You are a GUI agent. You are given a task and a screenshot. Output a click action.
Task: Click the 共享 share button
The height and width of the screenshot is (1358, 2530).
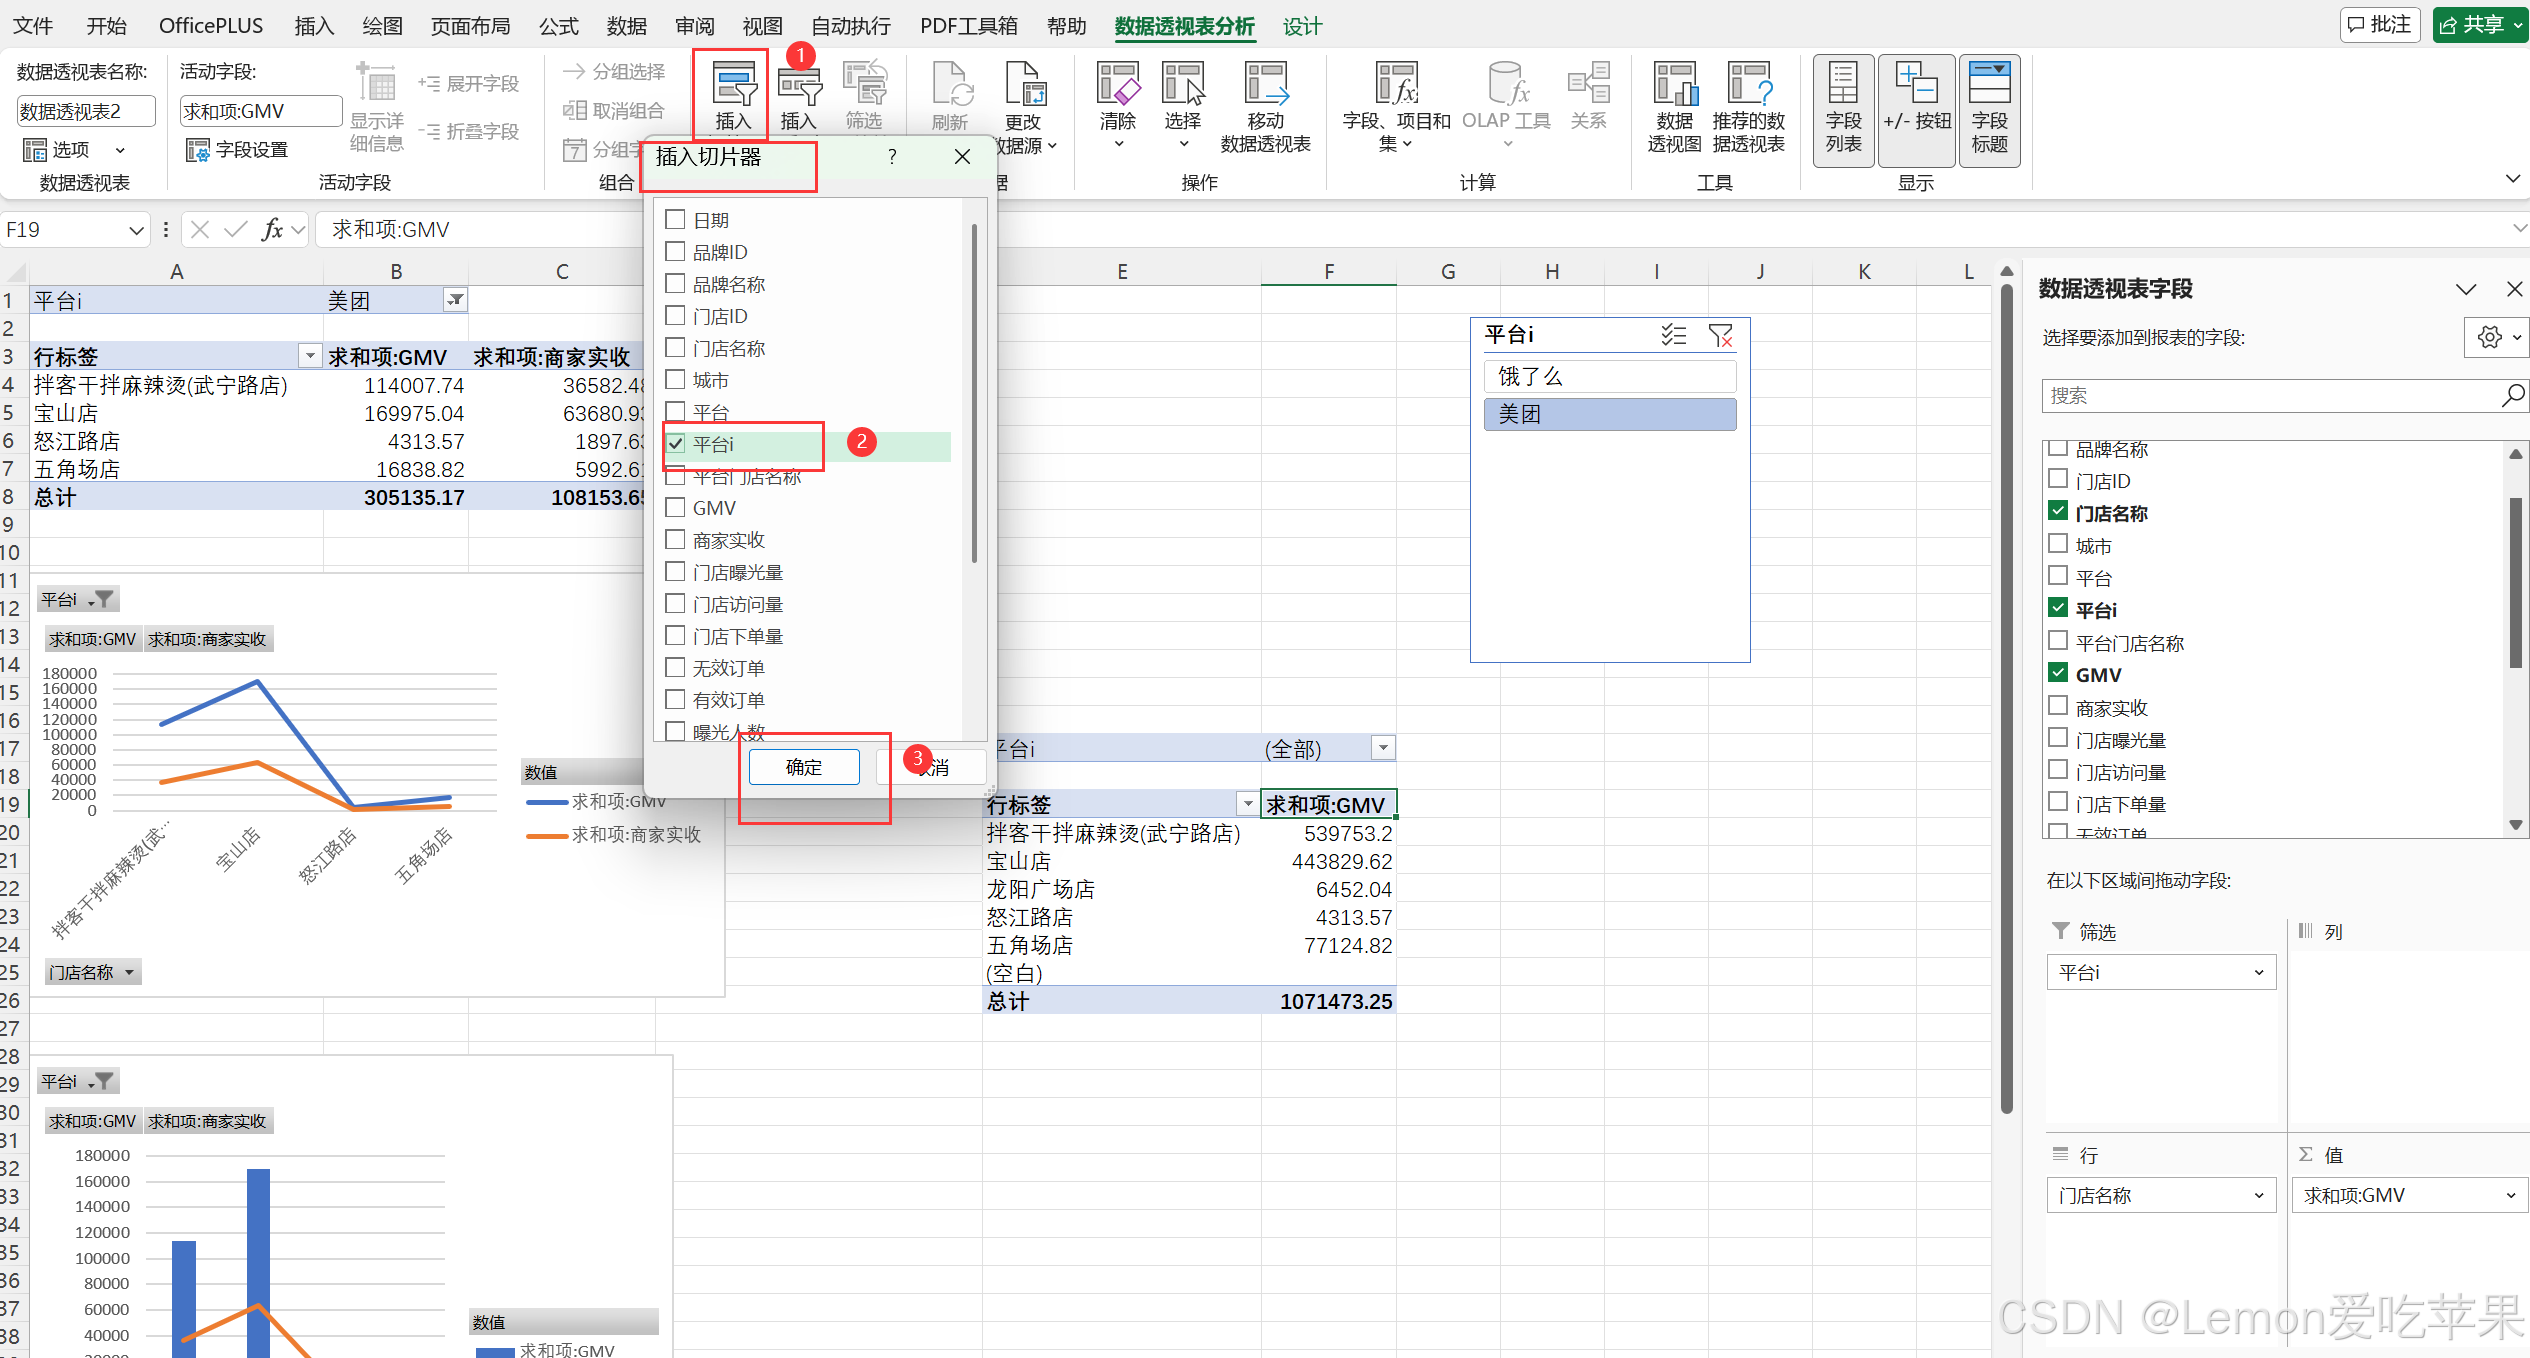click(2479, 24)
